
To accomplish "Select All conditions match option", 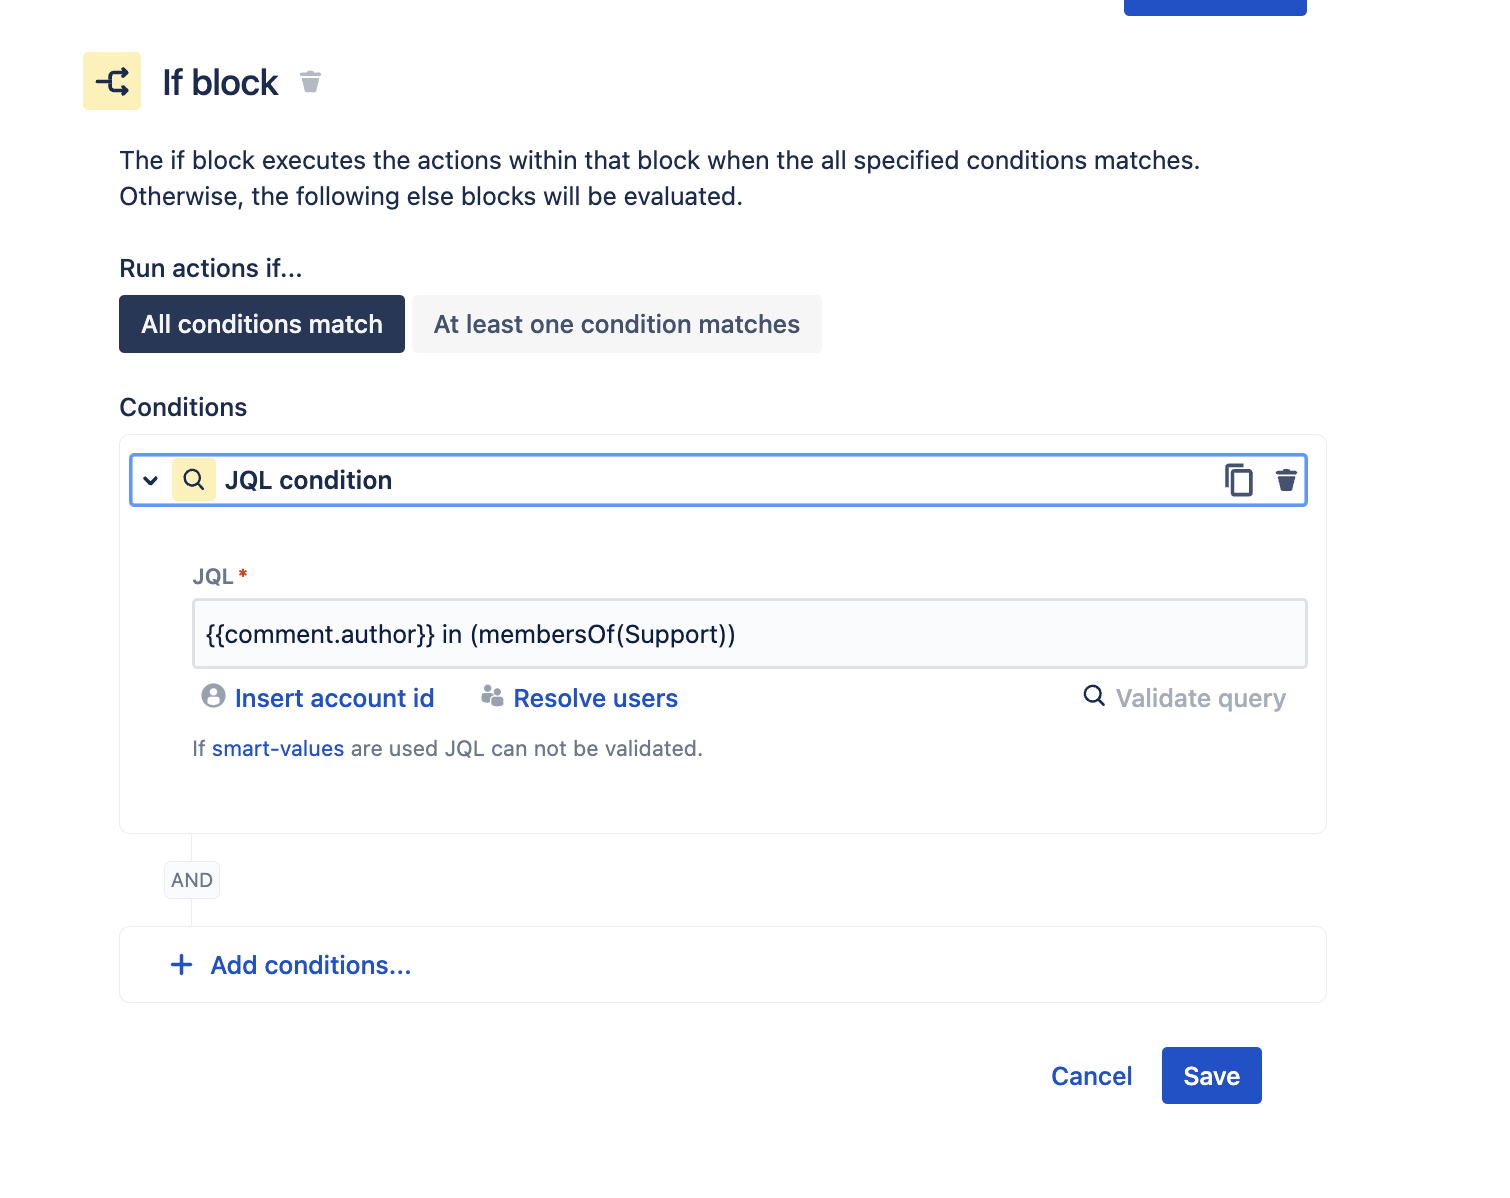I will pyautogui.click(x=262, y=324).
